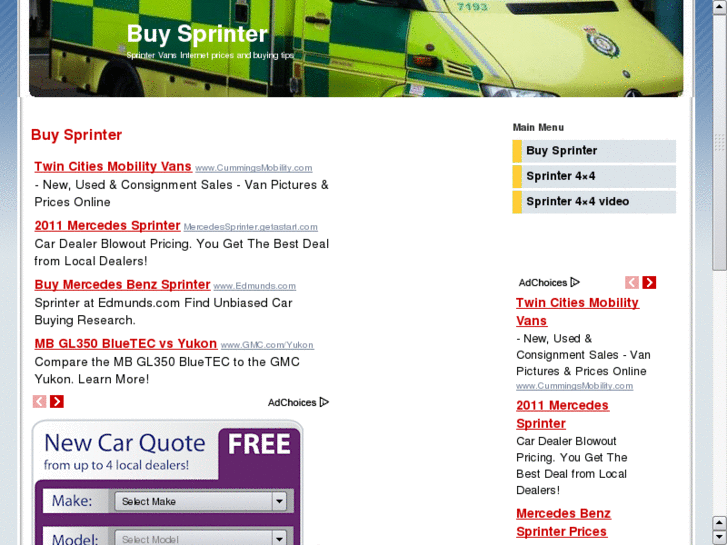Image resolution: width=727 pixels, height=545 pixels.
Task: Open Buy Sprinter in Main Menu
Action: (x=594, y=151)
